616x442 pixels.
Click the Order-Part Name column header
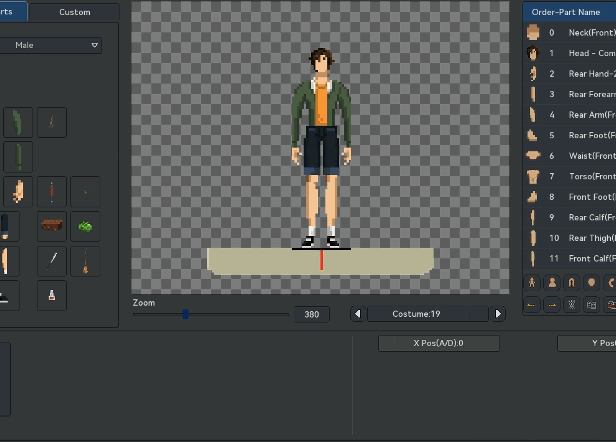tap(568, 12)
